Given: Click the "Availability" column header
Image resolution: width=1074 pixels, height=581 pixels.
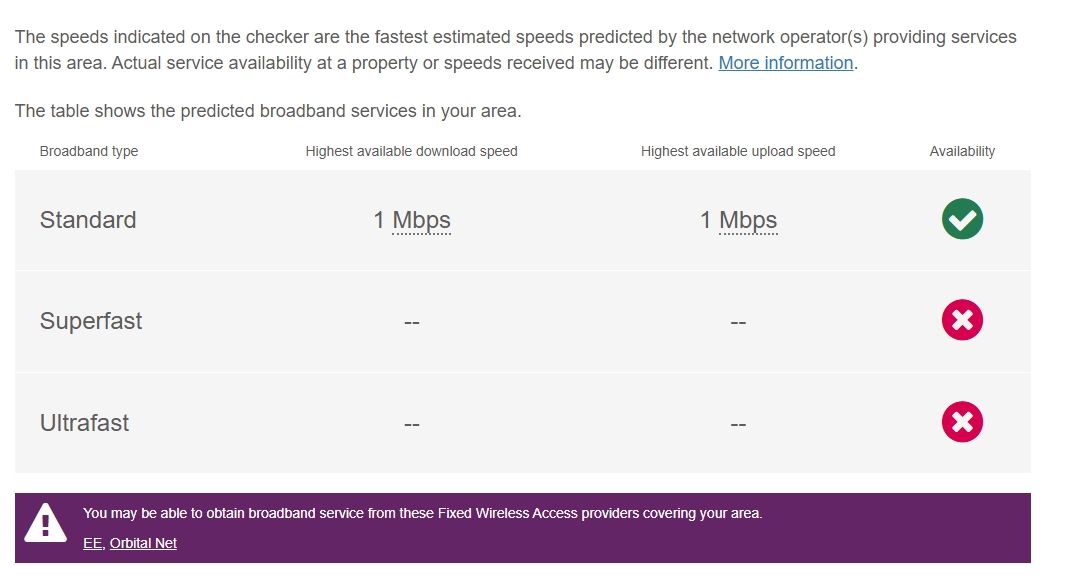Looking at the screenshot, I should [962, 151].
